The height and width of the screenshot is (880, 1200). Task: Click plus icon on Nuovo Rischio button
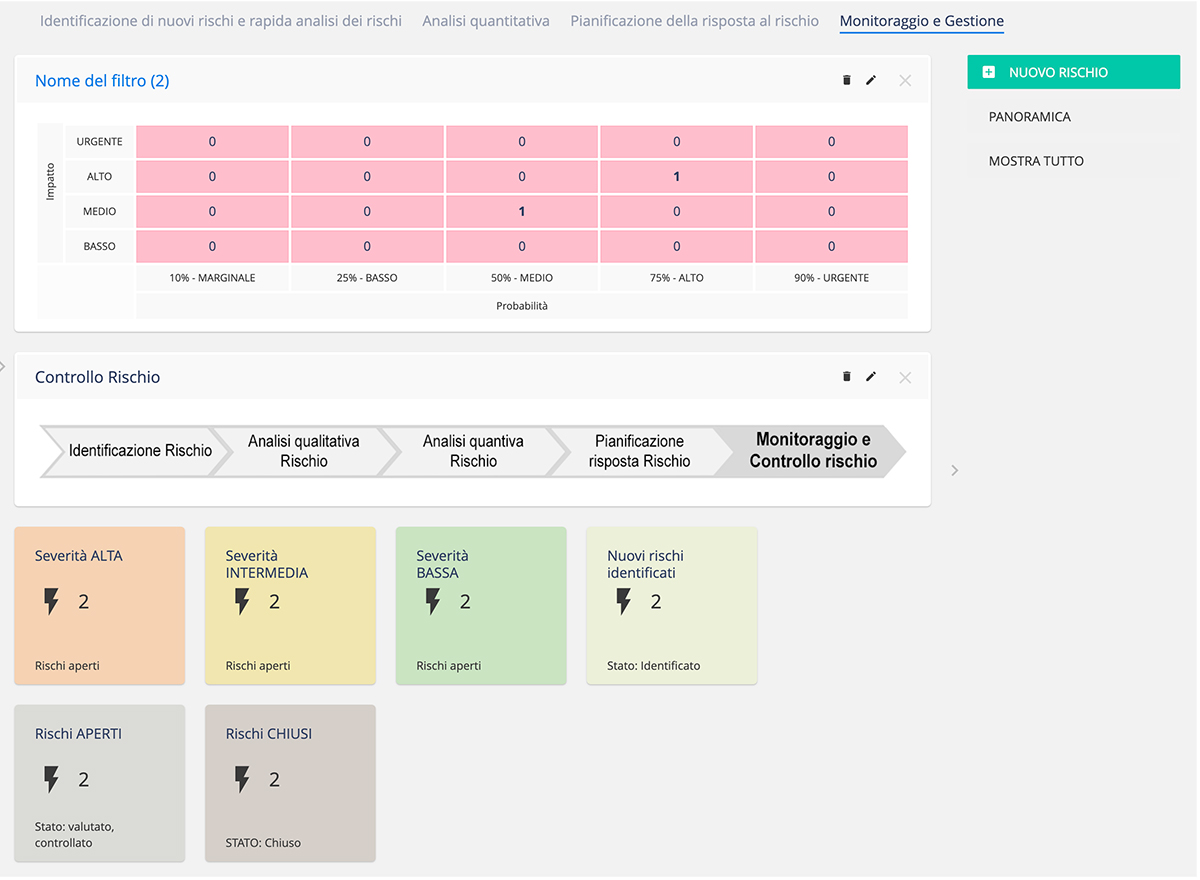989,72
